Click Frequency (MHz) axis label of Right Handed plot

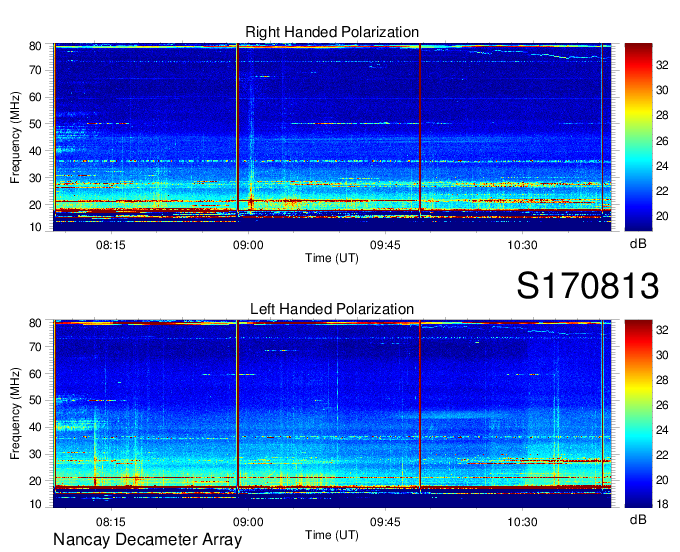click(15, 137)
